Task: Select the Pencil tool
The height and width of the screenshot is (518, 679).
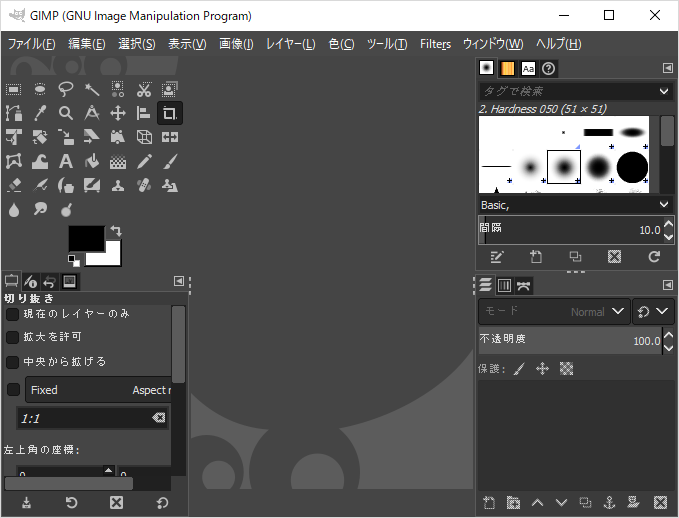Action: [x=144, y=162]
